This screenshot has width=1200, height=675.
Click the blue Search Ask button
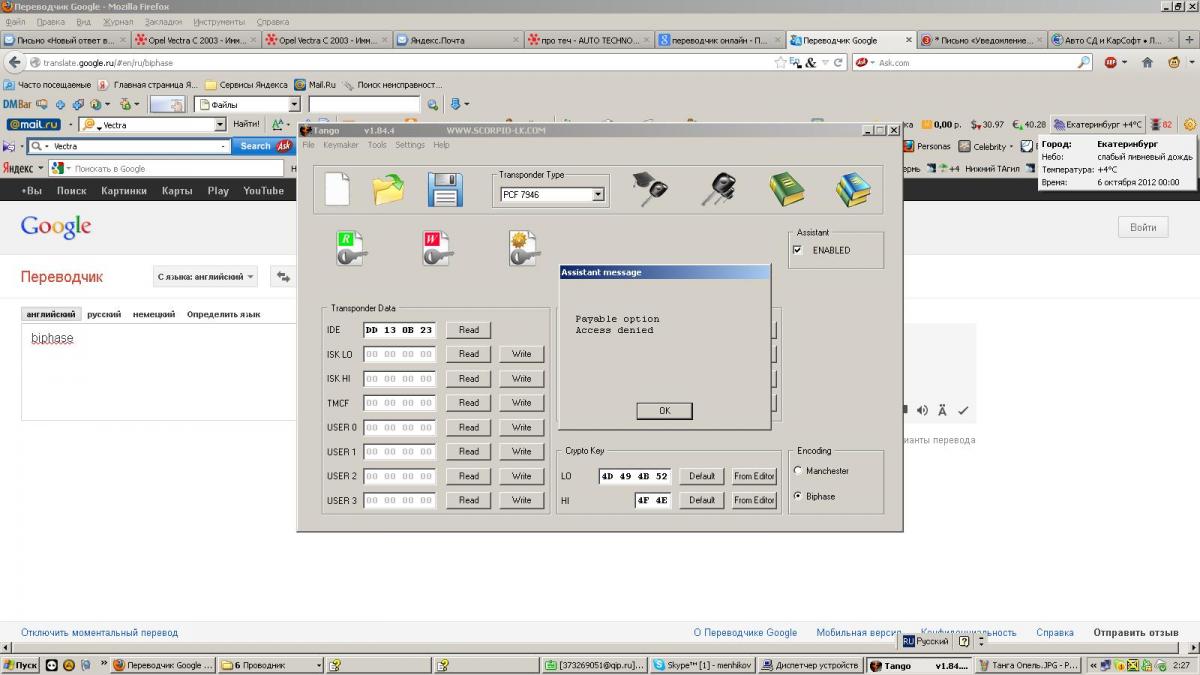[265, 146]
